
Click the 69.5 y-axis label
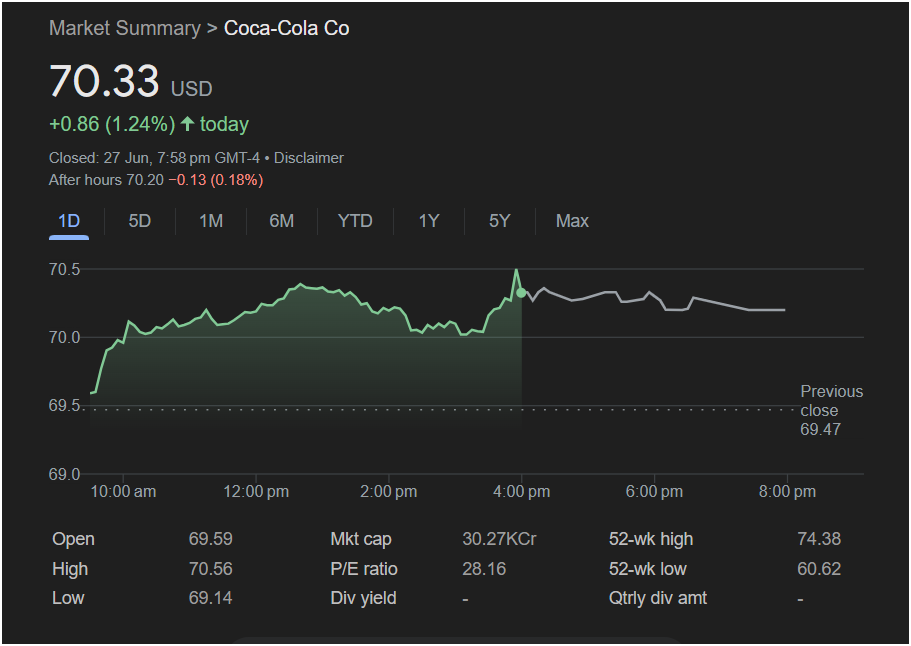point(64,405)
